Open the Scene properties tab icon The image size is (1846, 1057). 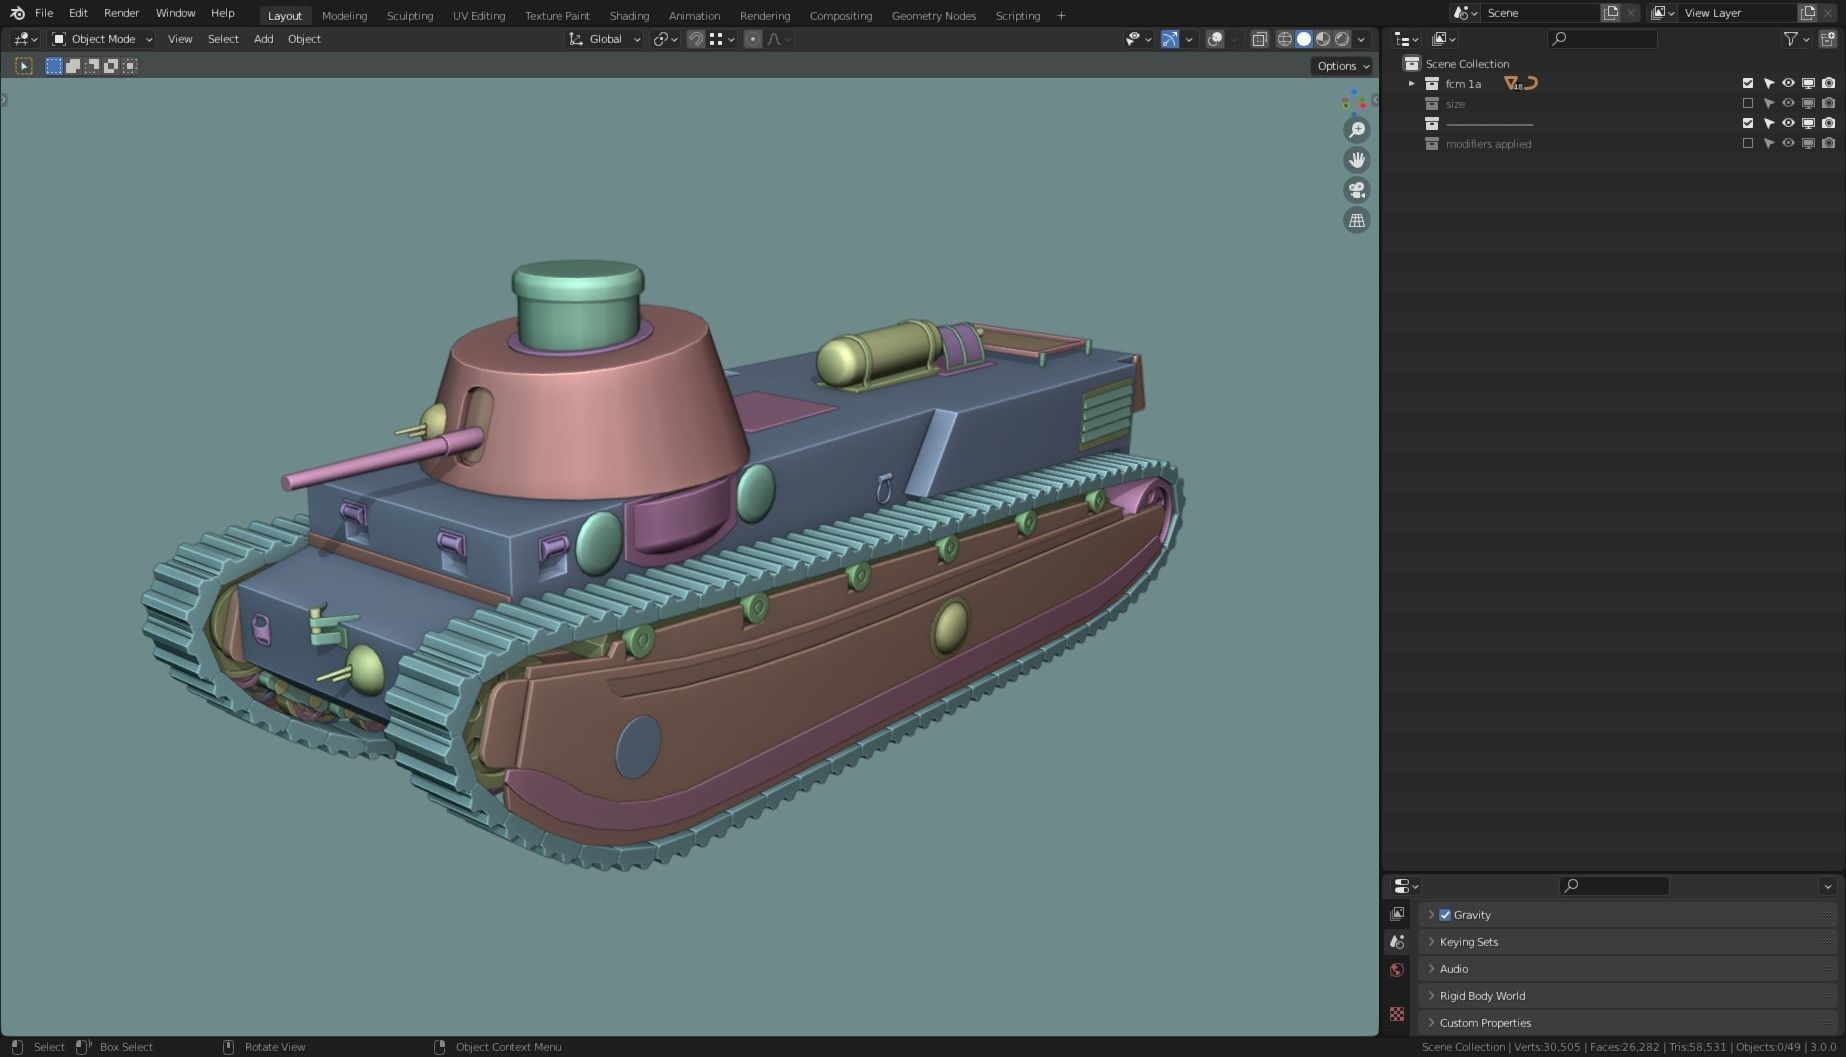tap(1397, 942)
